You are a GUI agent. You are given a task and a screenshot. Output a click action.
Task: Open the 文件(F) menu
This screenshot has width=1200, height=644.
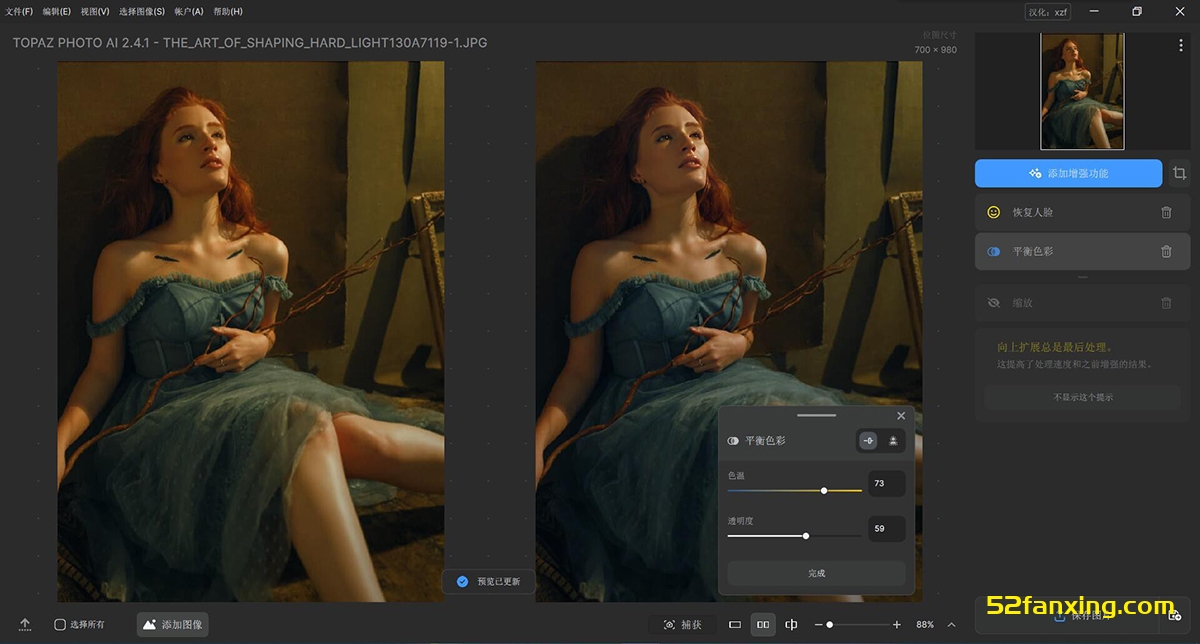tap(20, 12)
